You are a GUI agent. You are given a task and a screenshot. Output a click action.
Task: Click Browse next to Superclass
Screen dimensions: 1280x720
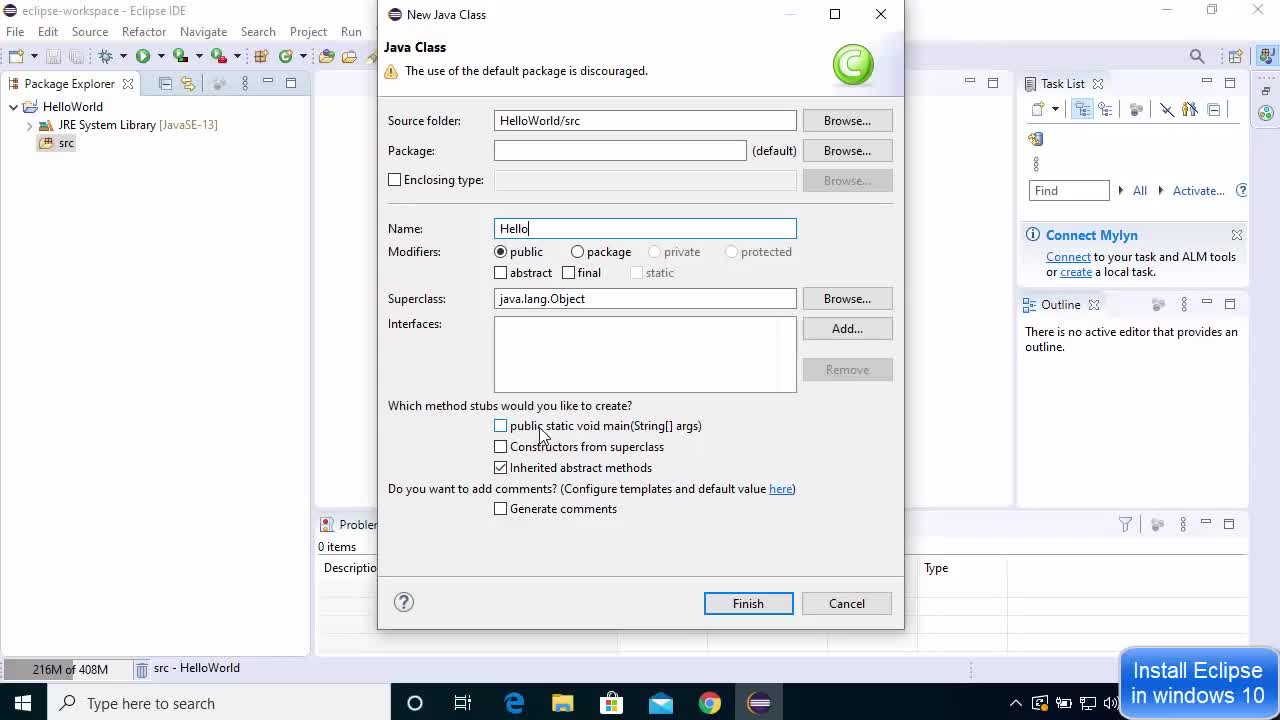pos(847,299)
